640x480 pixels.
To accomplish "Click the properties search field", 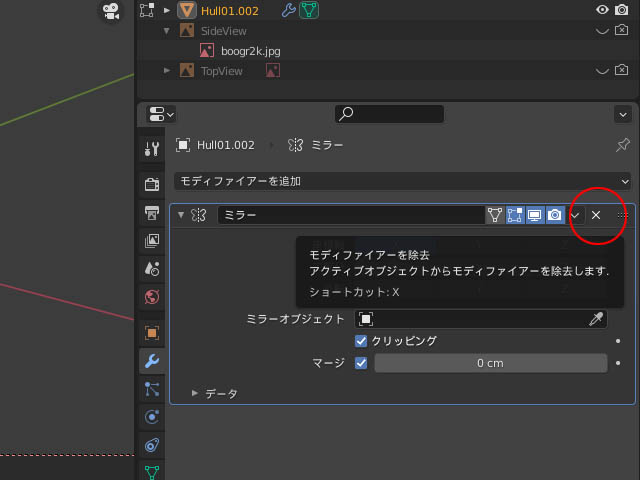I will [389, 114].
